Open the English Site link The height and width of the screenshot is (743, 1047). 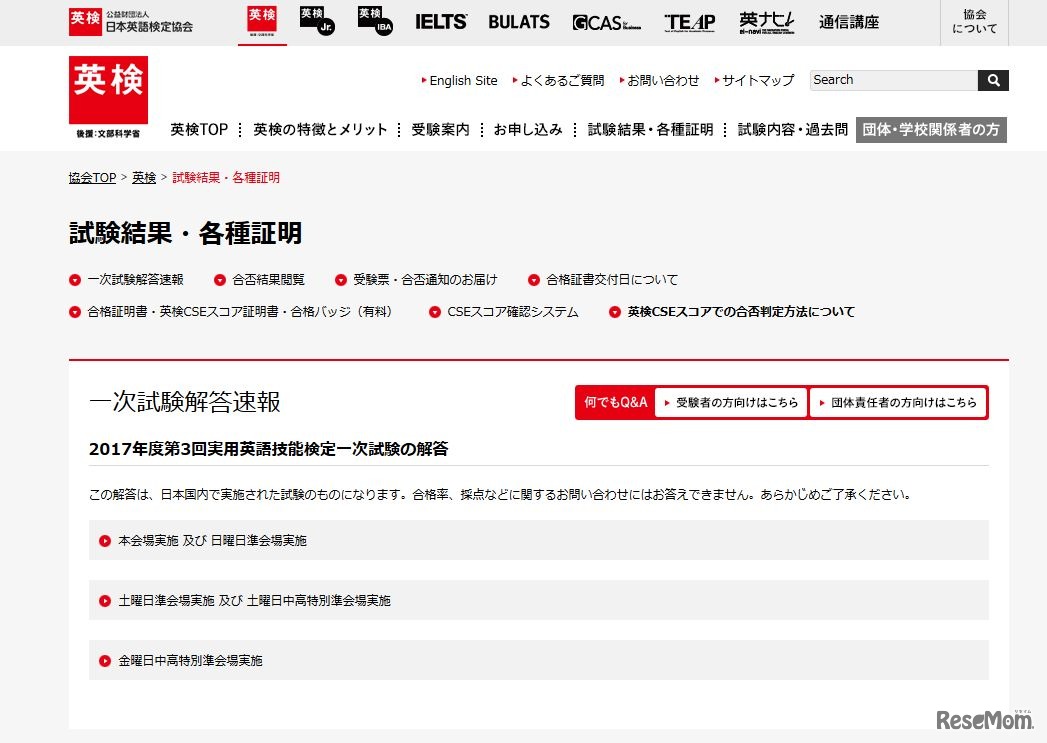click(463, 81)
